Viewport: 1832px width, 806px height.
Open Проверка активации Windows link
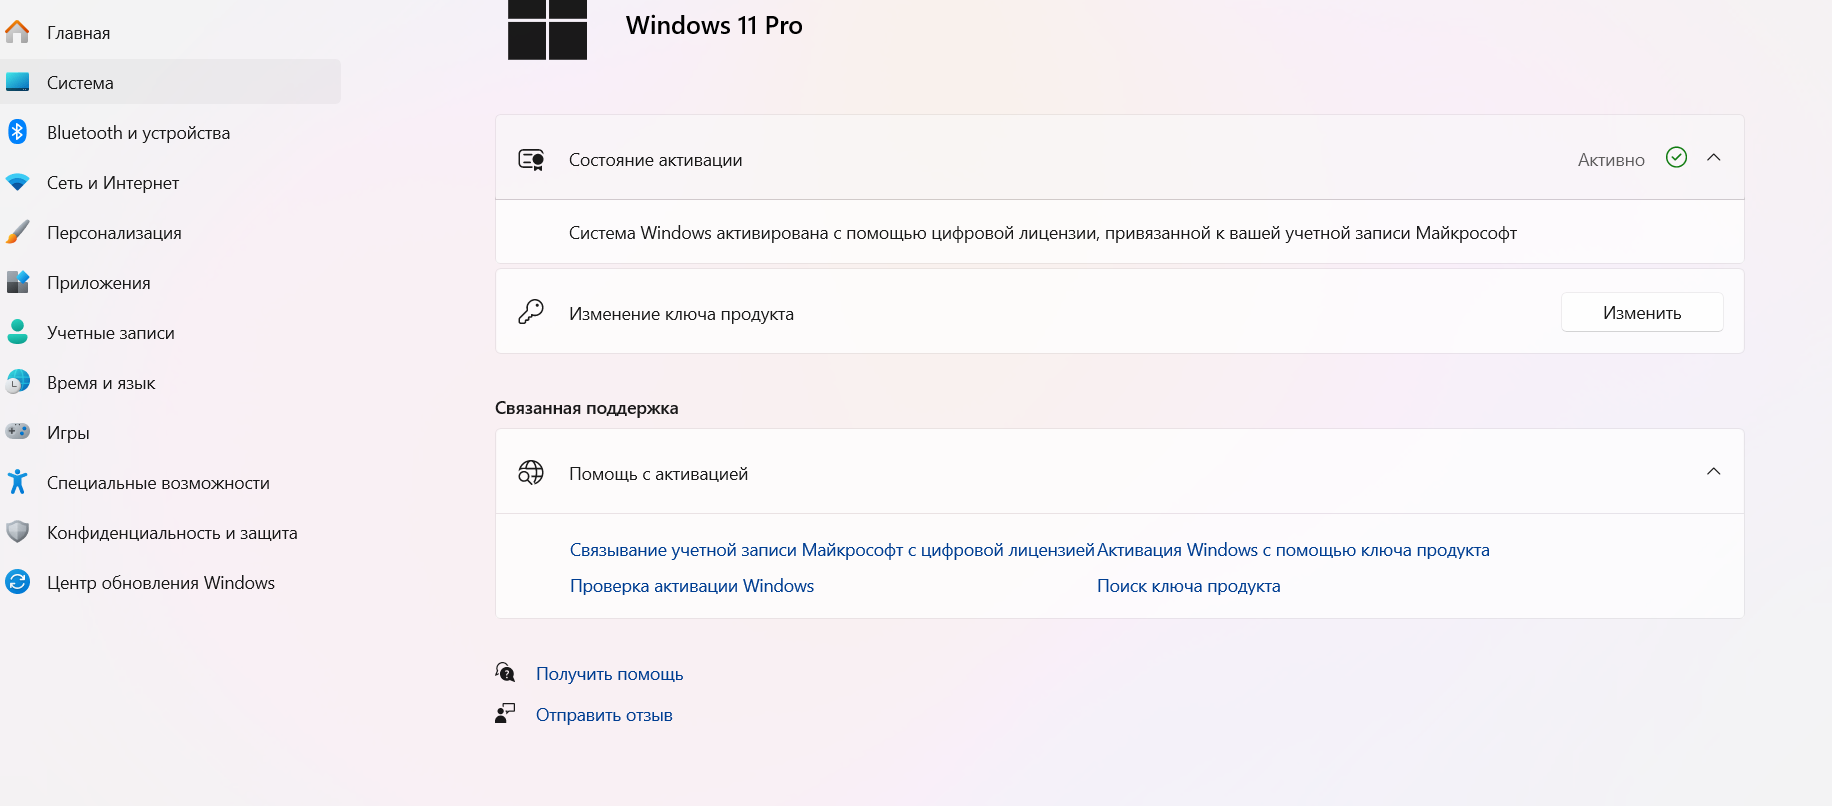691,586
